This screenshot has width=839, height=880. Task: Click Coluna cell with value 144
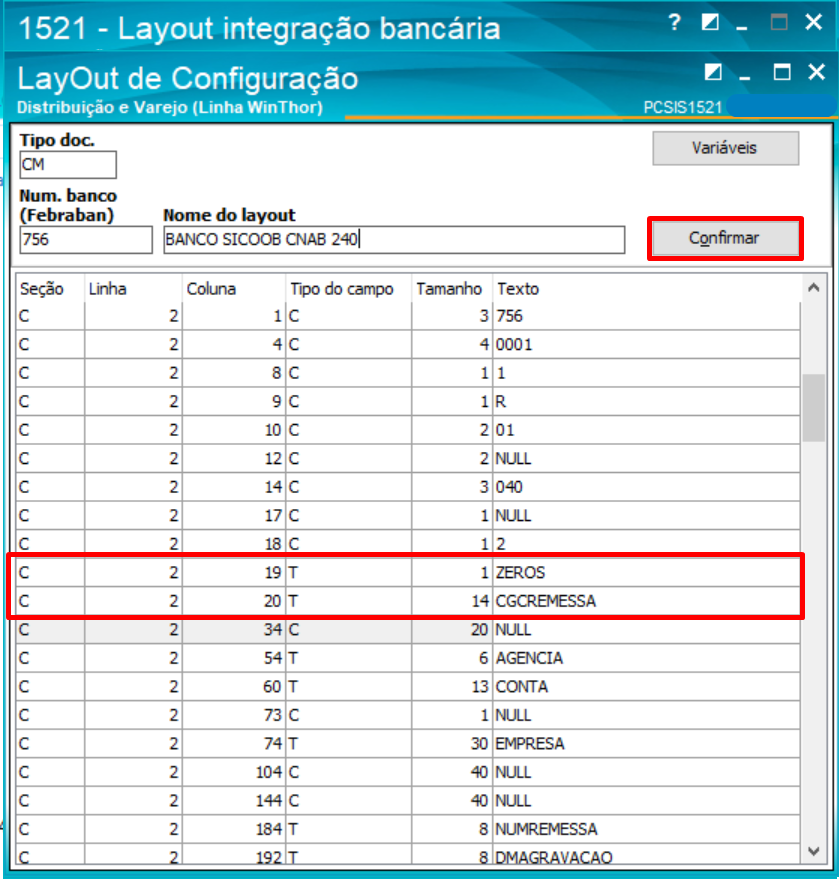coord(233,801)
